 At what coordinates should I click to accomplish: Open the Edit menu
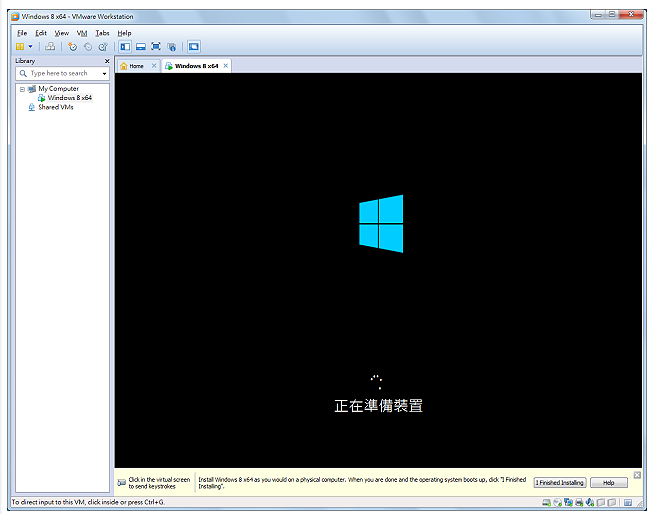tap(41, 33)
